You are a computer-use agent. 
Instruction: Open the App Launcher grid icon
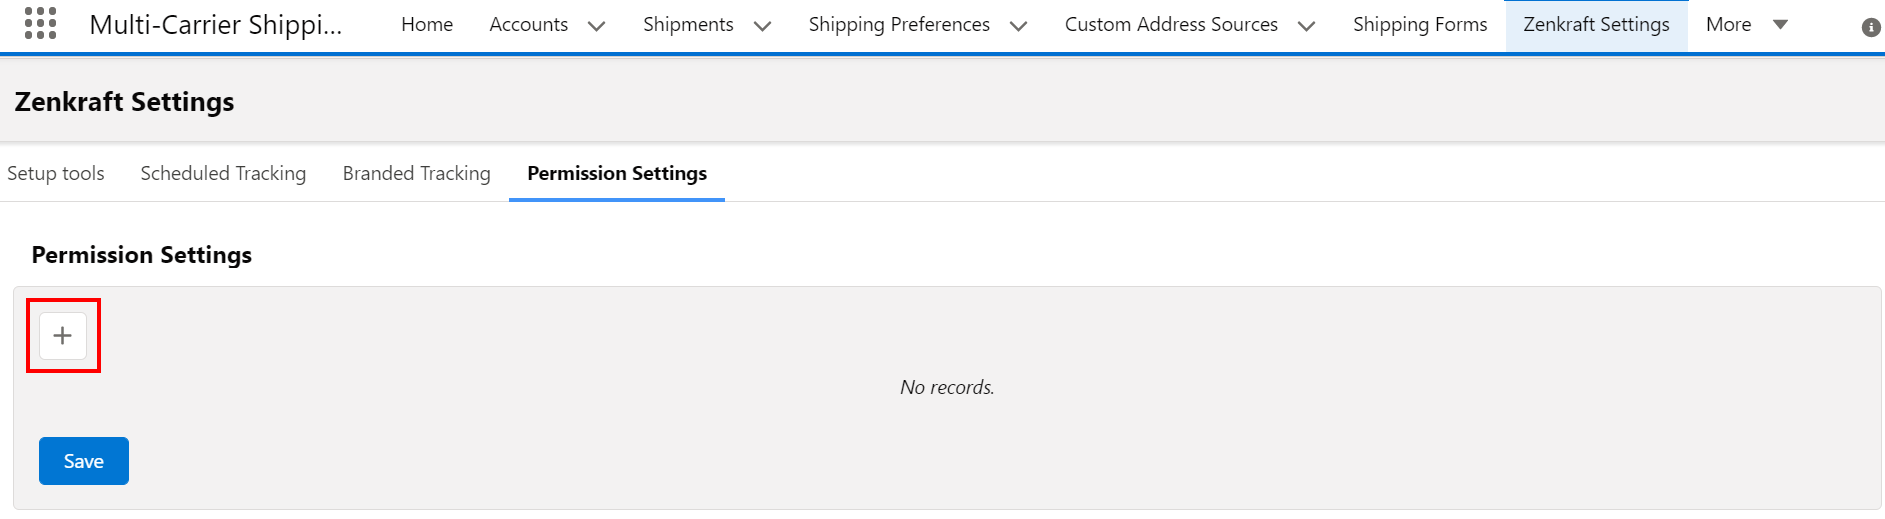click(40, 23)
